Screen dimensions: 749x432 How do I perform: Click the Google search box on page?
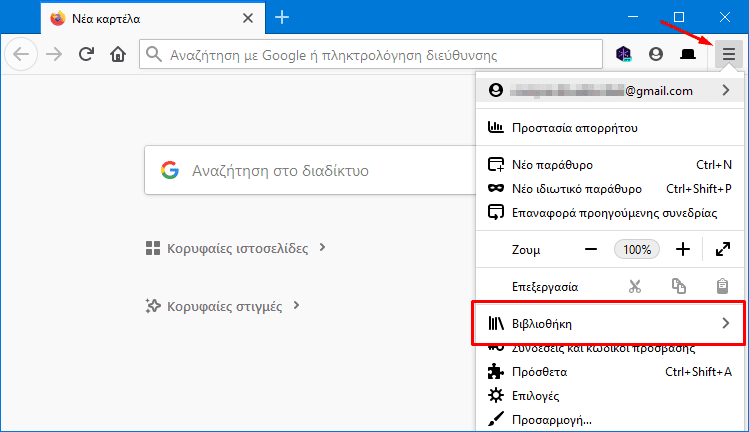(x=310, y=170)
